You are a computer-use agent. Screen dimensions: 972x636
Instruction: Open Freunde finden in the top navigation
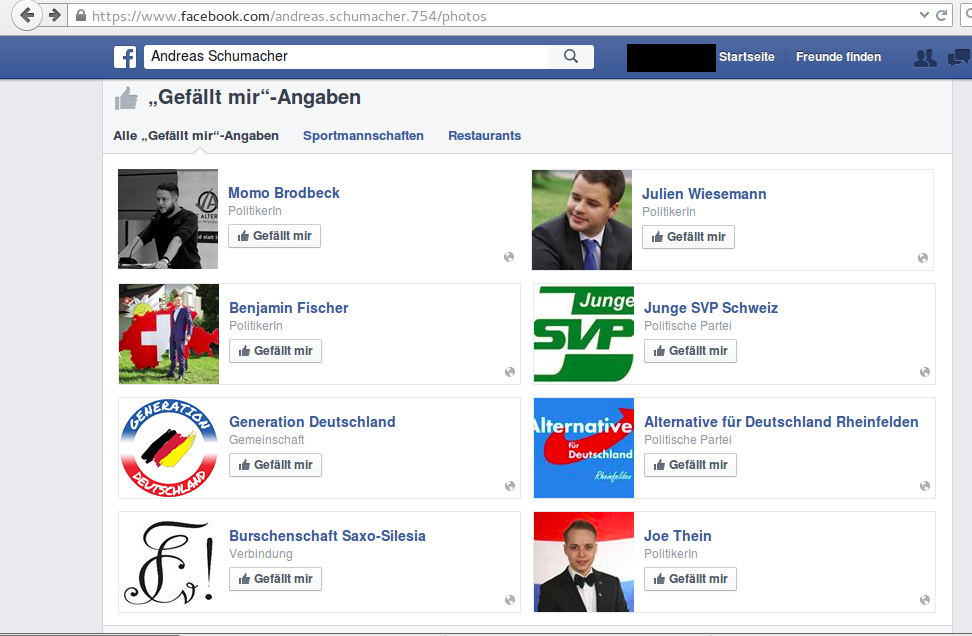839,57
